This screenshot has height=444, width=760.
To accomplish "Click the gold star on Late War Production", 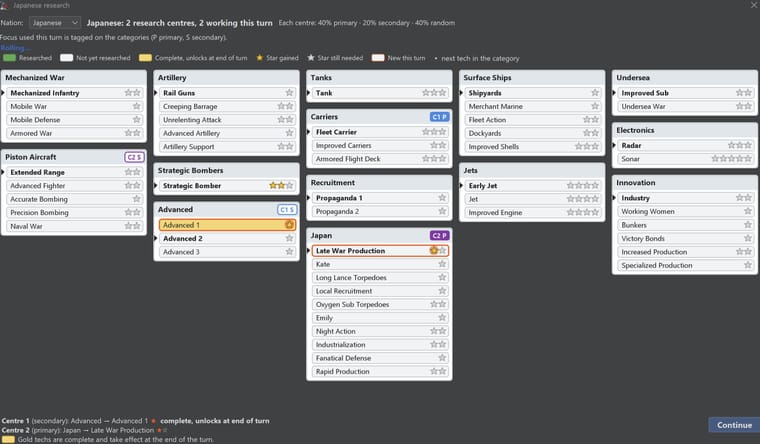I will 434,251.
